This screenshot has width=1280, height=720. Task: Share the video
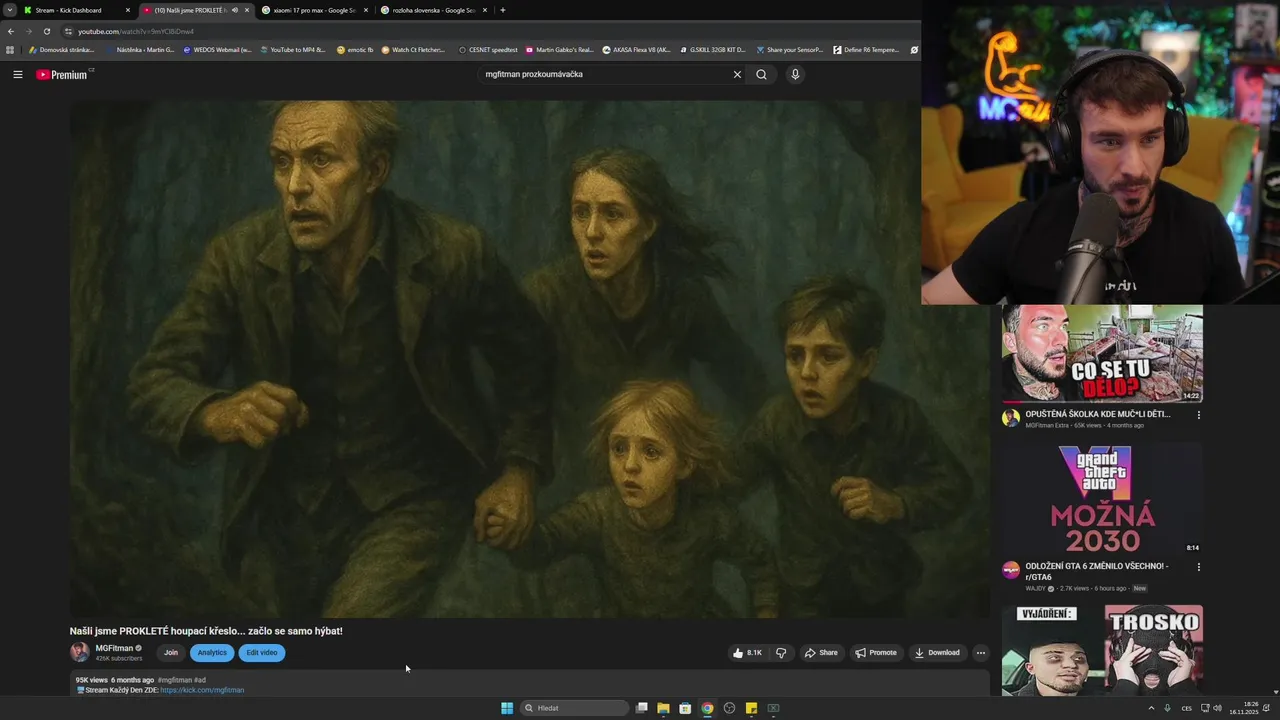pyautogui.click(x=821, y=653)
